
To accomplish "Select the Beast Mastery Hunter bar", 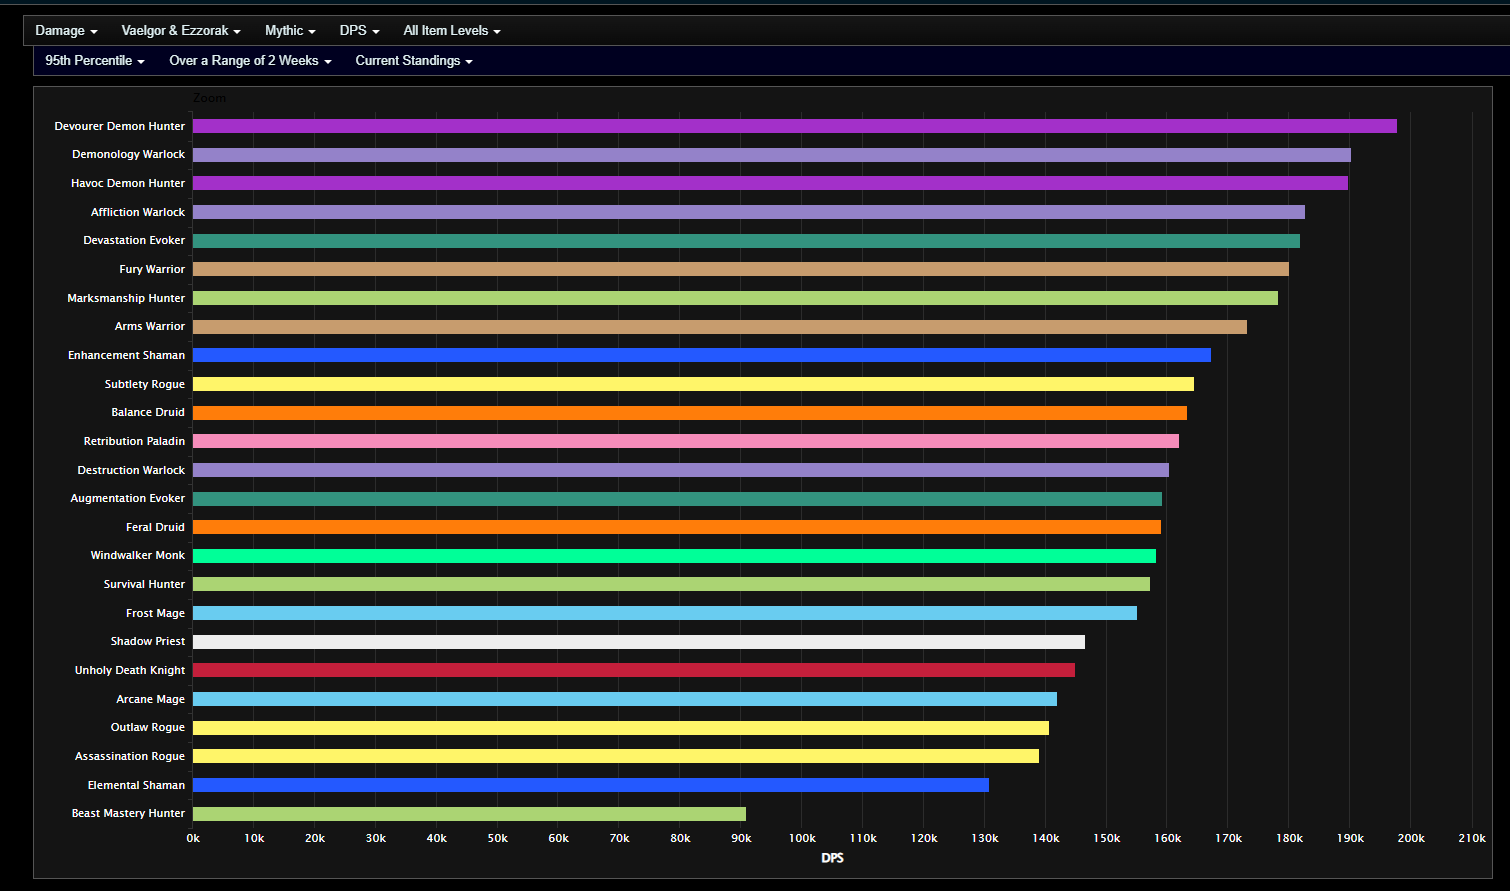I will [469, 814].
